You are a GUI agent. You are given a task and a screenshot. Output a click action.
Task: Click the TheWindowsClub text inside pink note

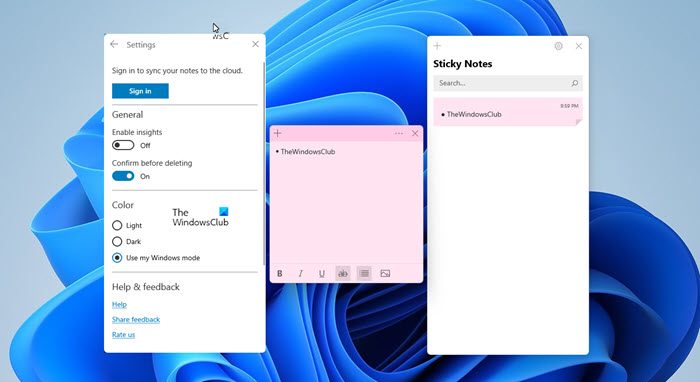point(308,152)
